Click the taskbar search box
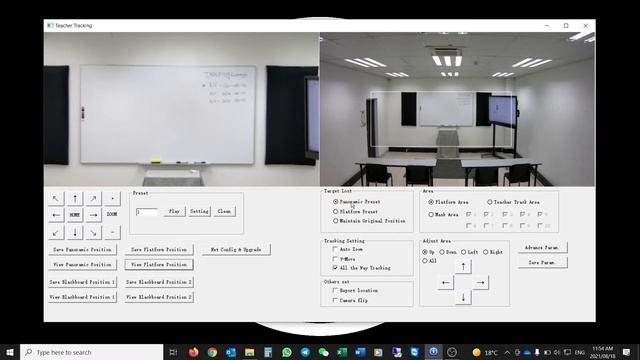The width and height of the screenshot is (640, 360). point(91,352)
